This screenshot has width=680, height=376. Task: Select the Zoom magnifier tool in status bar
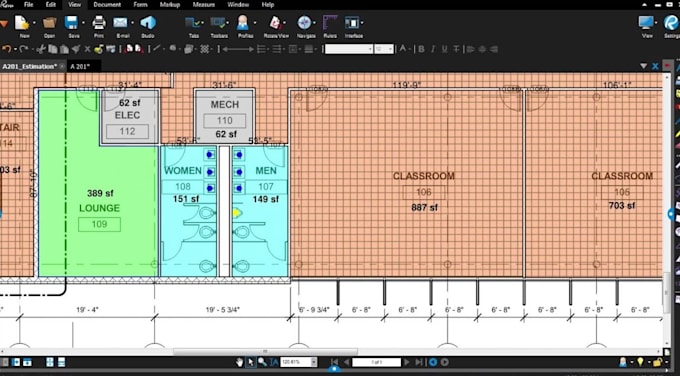coord(262,362)
